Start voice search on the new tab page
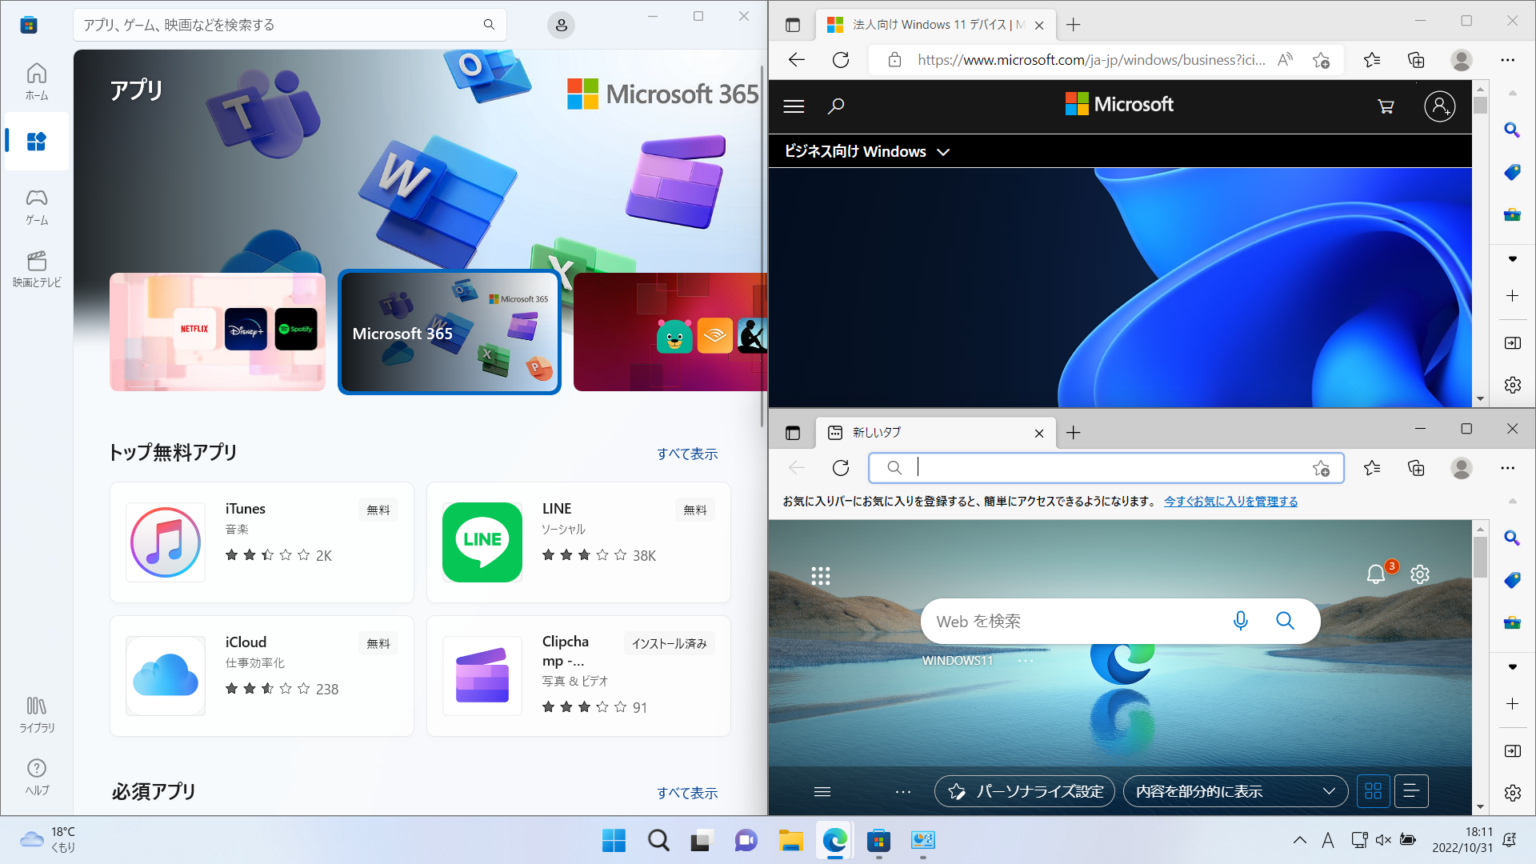1536x864 pixels. [x=1240, y=620]
